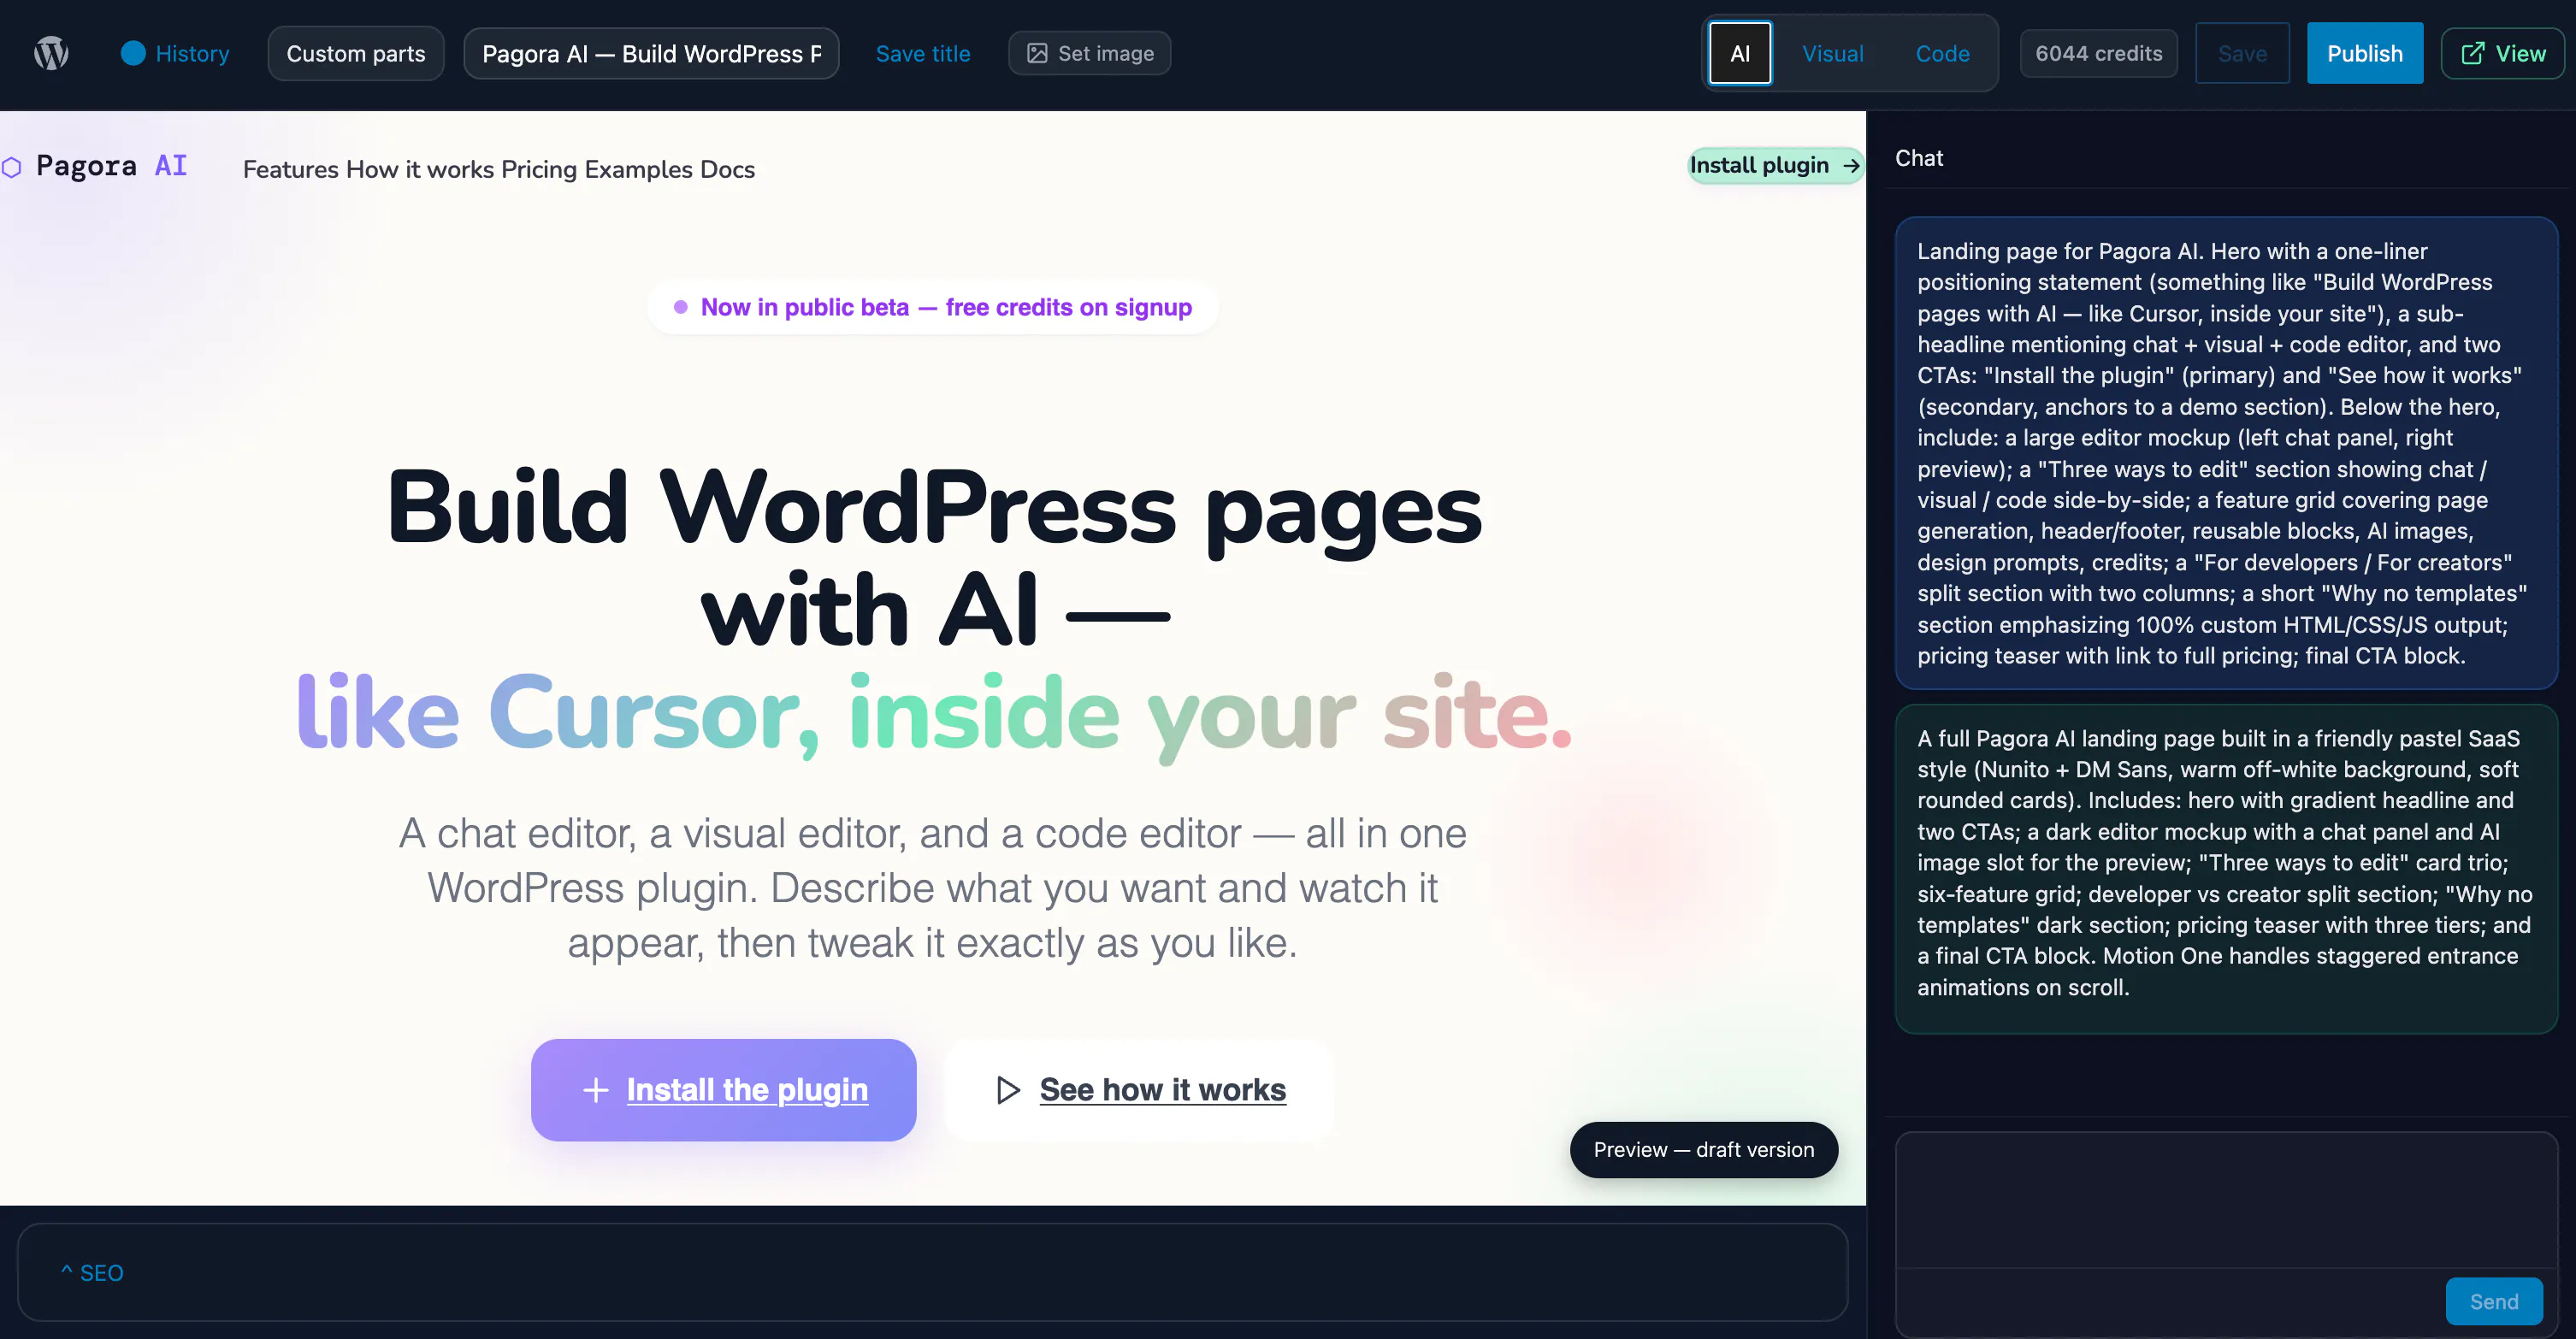The image size is (2576, 1339).
Task: Expand the SEO section
Action: (92, 1272)
